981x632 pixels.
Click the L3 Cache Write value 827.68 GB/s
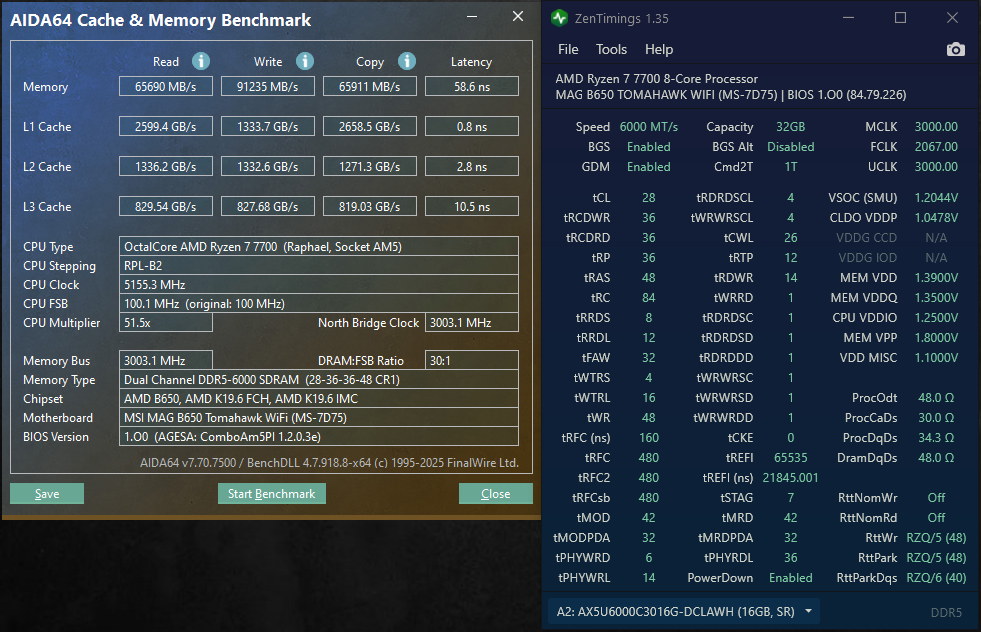[268, 206]
